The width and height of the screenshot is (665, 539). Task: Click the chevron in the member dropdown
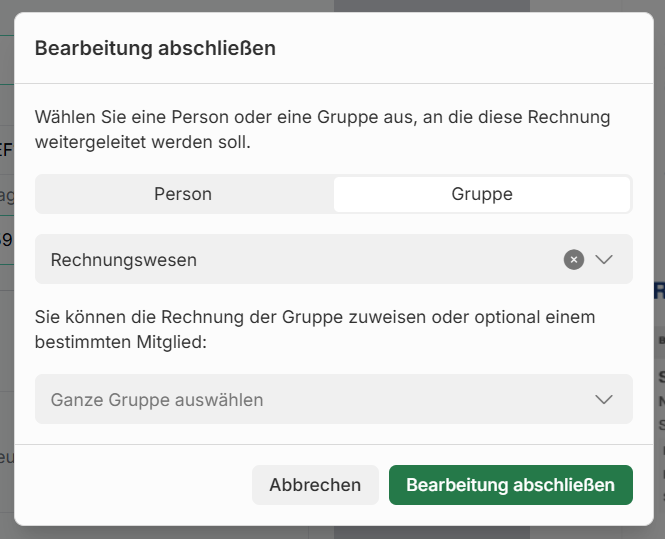[604, 400]
